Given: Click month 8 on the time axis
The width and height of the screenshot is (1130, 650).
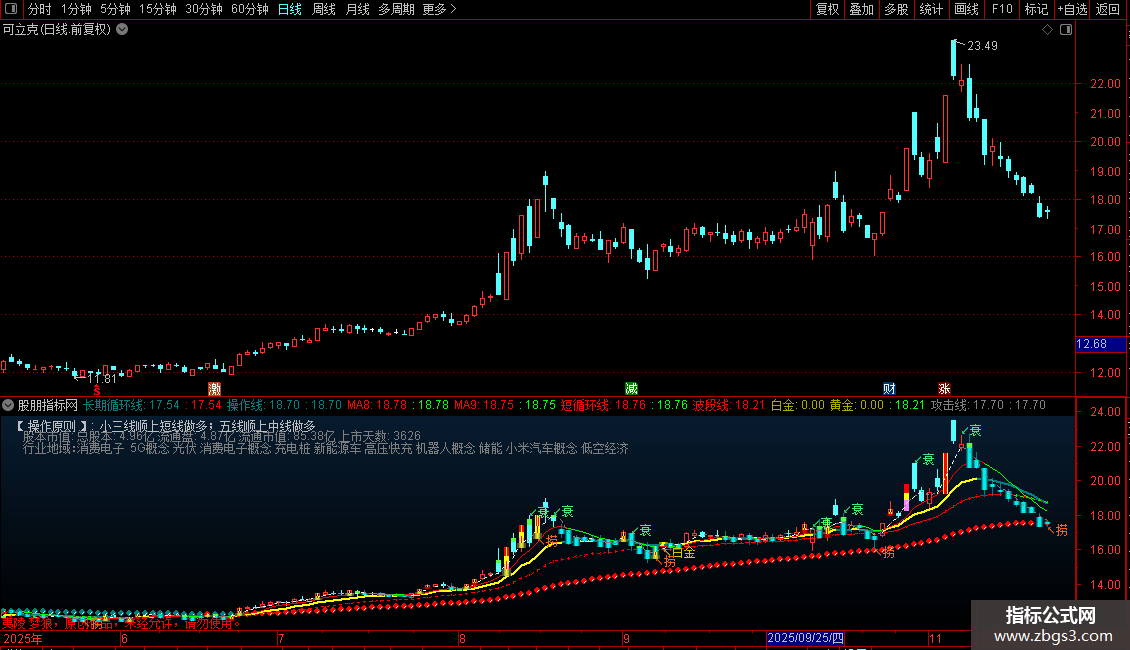Looking at the screenshot, I should (x=462, y=638).
